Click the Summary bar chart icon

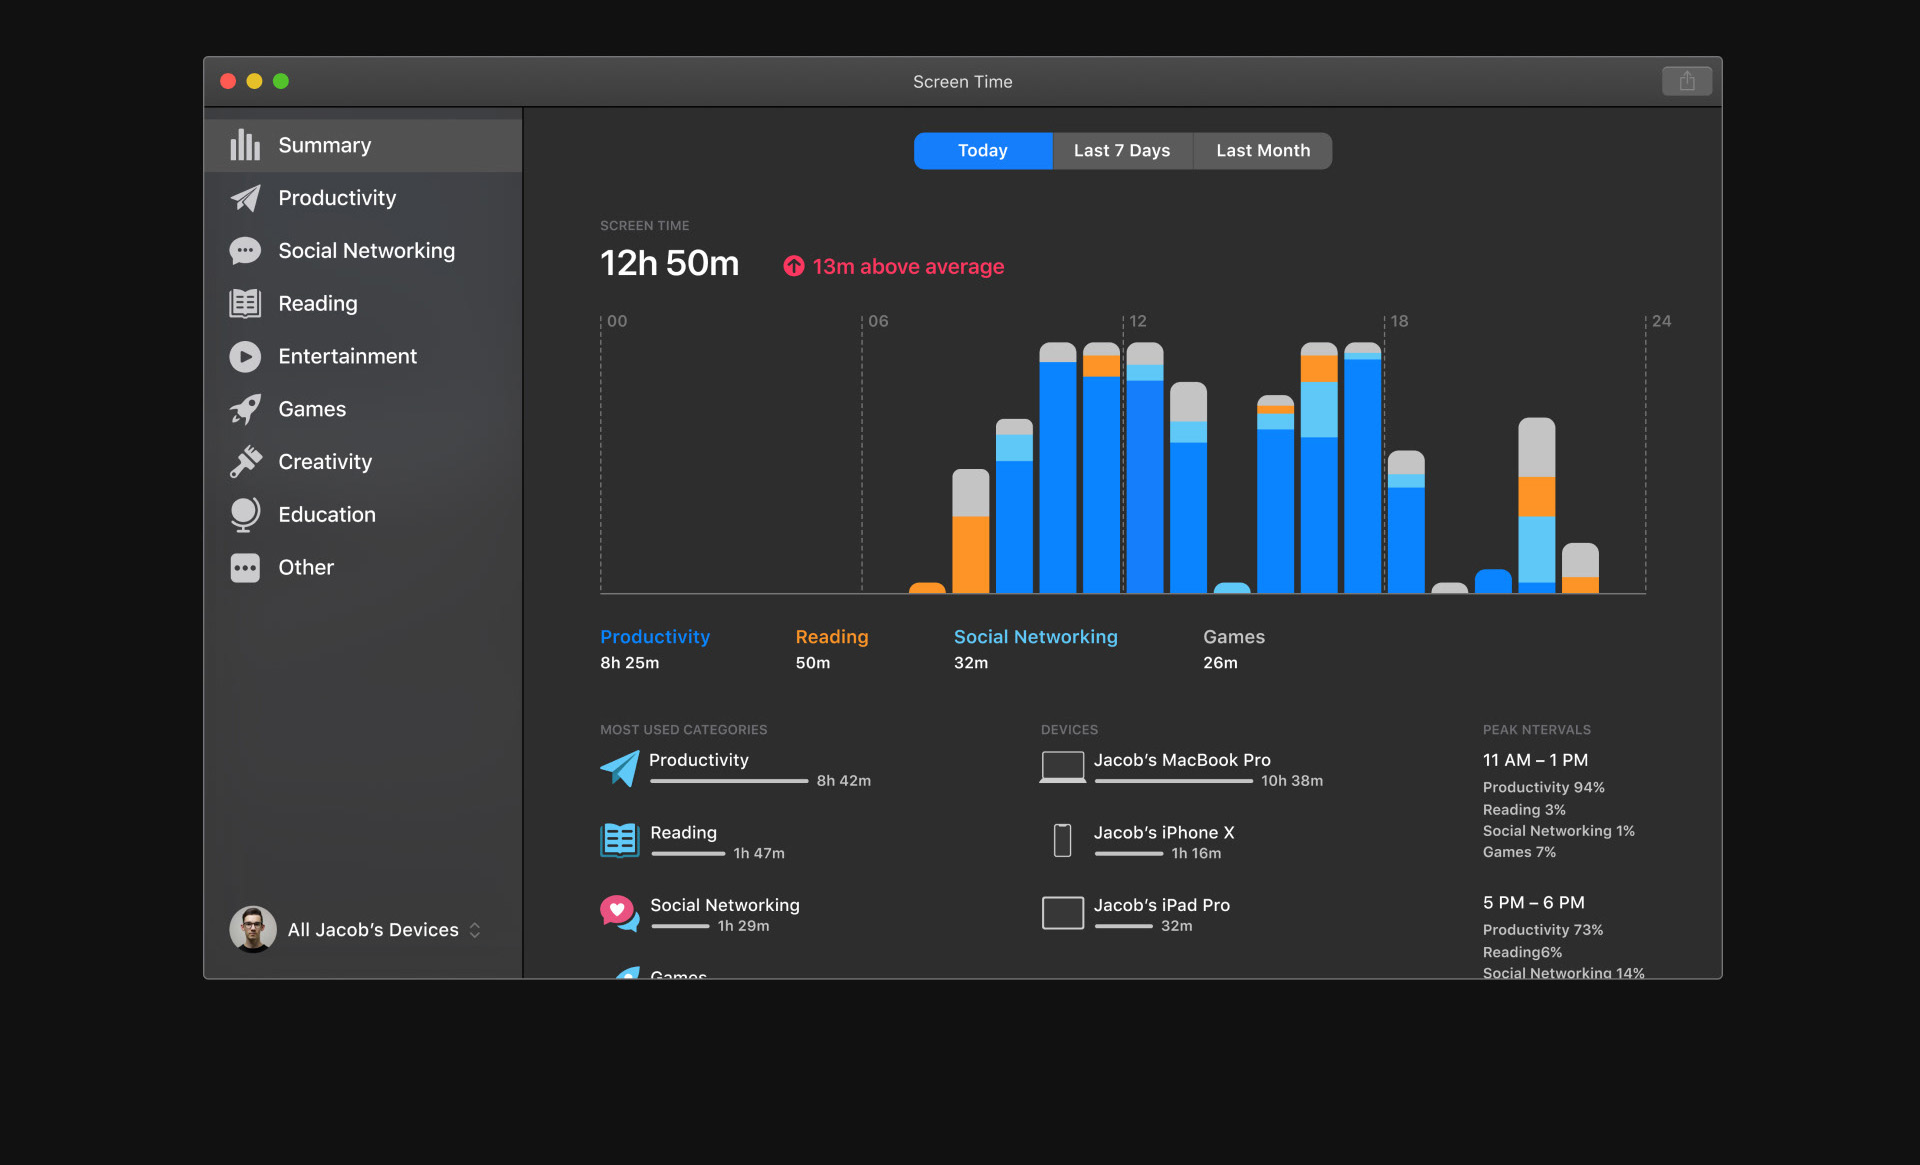tap(244, 145)
